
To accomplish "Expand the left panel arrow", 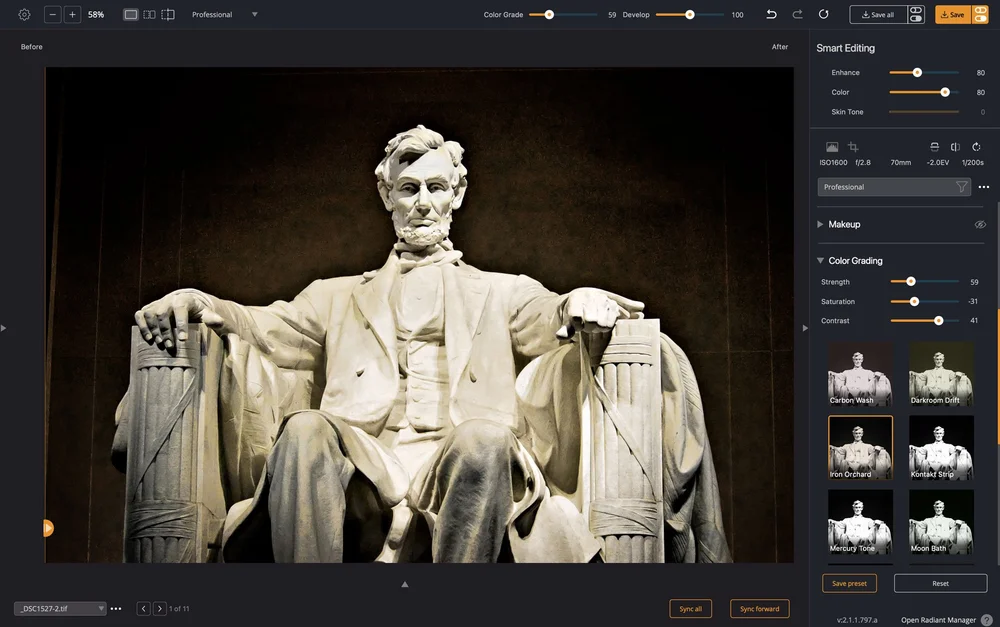I will [3, 328].
